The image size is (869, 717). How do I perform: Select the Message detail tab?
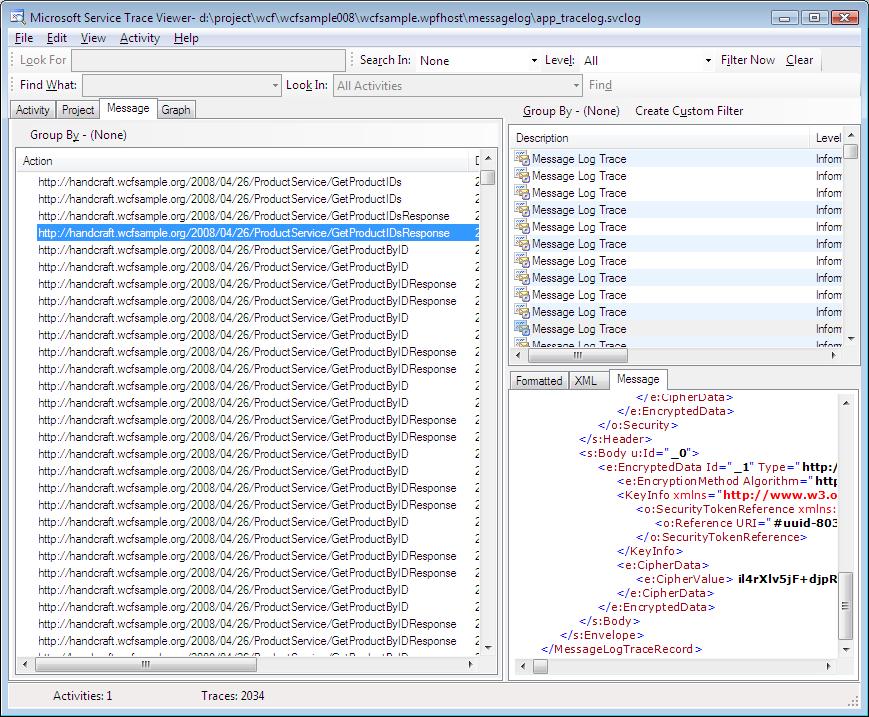pos(638,379)
